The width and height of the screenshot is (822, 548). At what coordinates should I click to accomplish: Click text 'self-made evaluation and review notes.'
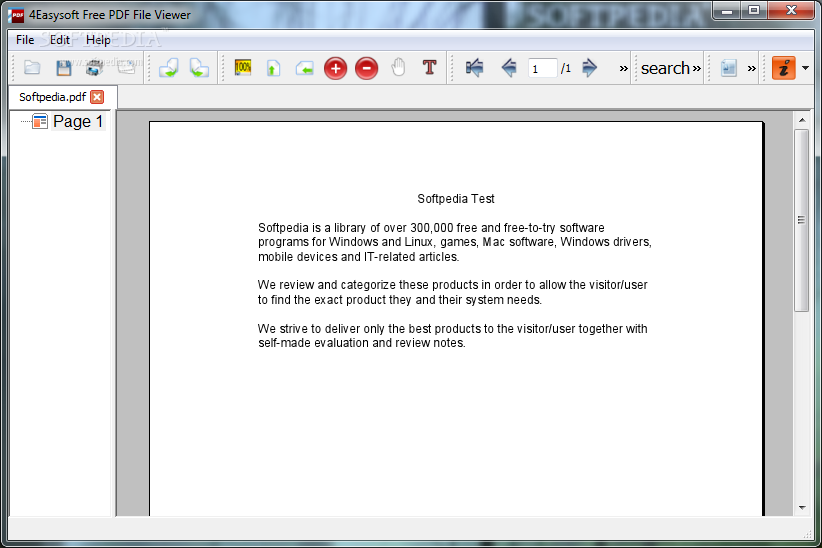click(362, 343)
